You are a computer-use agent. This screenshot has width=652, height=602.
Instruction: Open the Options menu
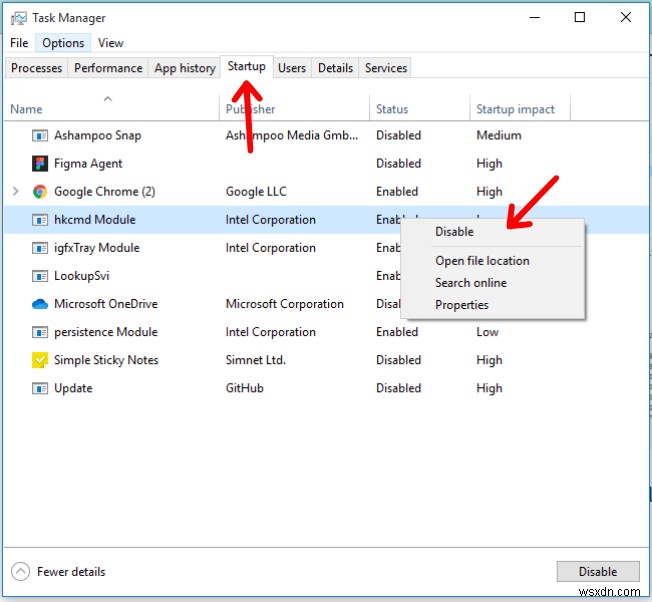pos(63,43)
